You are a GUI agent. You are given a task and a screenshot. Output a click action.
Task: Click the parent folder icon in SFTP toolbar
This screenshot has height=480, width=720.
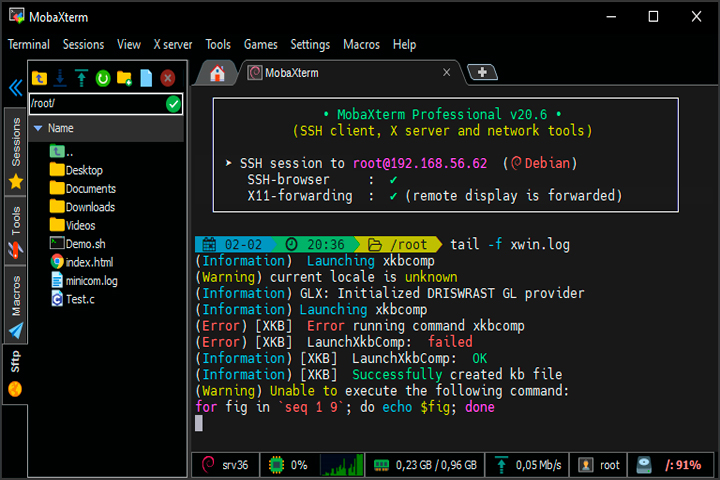pyautogui.click(x=39, y=78)
